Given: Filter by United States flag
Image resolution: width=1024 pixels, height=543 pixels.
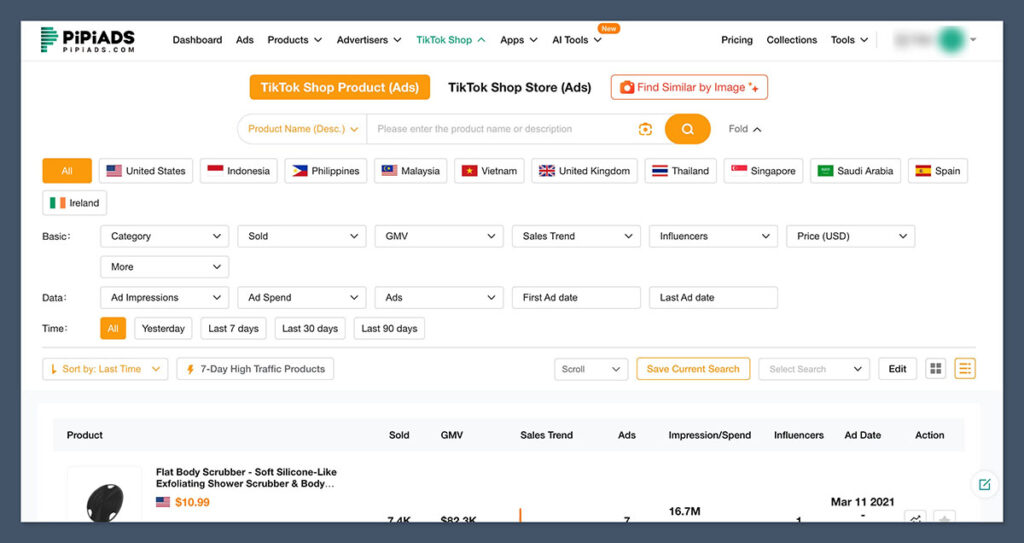Looking at the screenshot, I should [146, 171].
